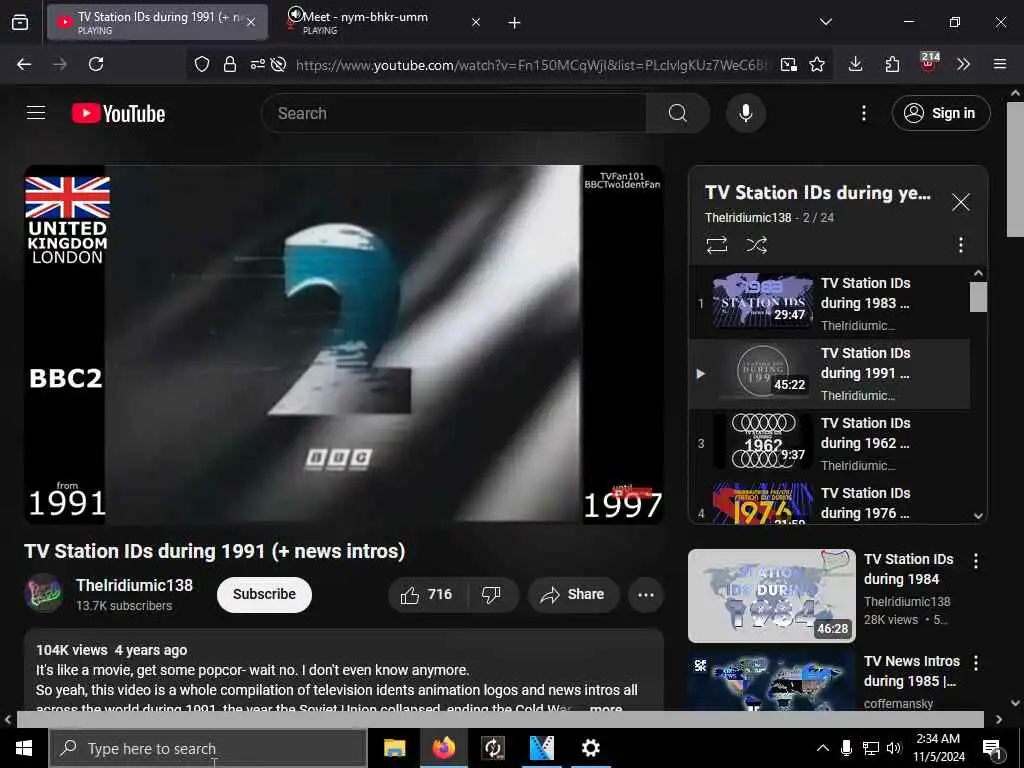Open Settings gear from taskbar
This screenshot has height=768, width=1024.
pos(590,748)
